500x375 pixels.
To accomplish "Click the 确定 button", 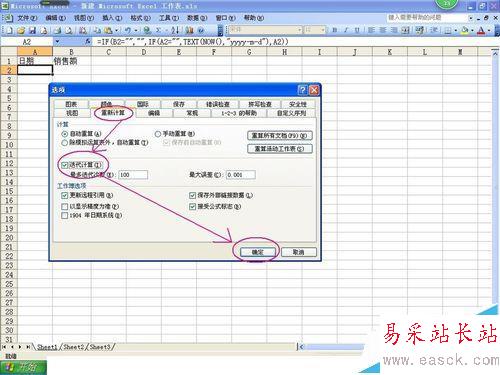I will 257,252.
